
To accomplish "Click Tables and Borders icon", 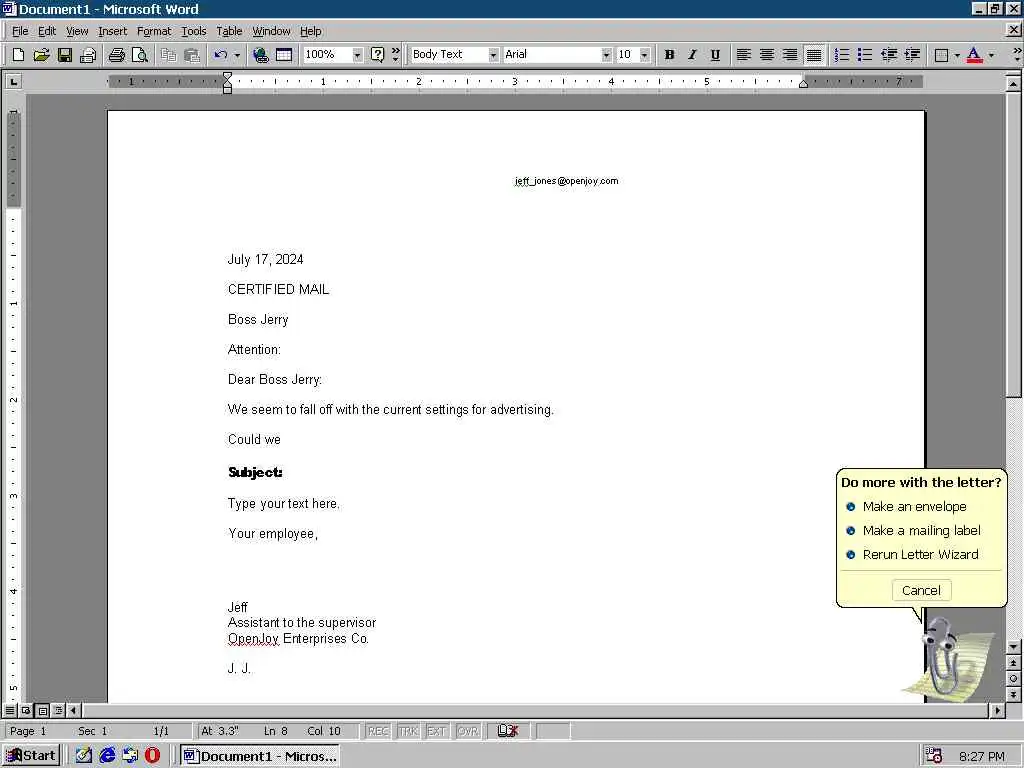I will [x=284, y=55].
